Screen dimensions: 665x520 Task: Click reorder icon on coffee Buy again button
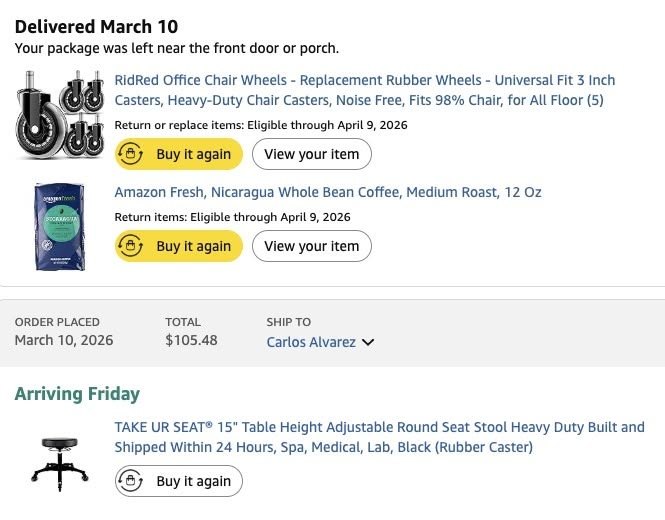click(x=133, y=246)
